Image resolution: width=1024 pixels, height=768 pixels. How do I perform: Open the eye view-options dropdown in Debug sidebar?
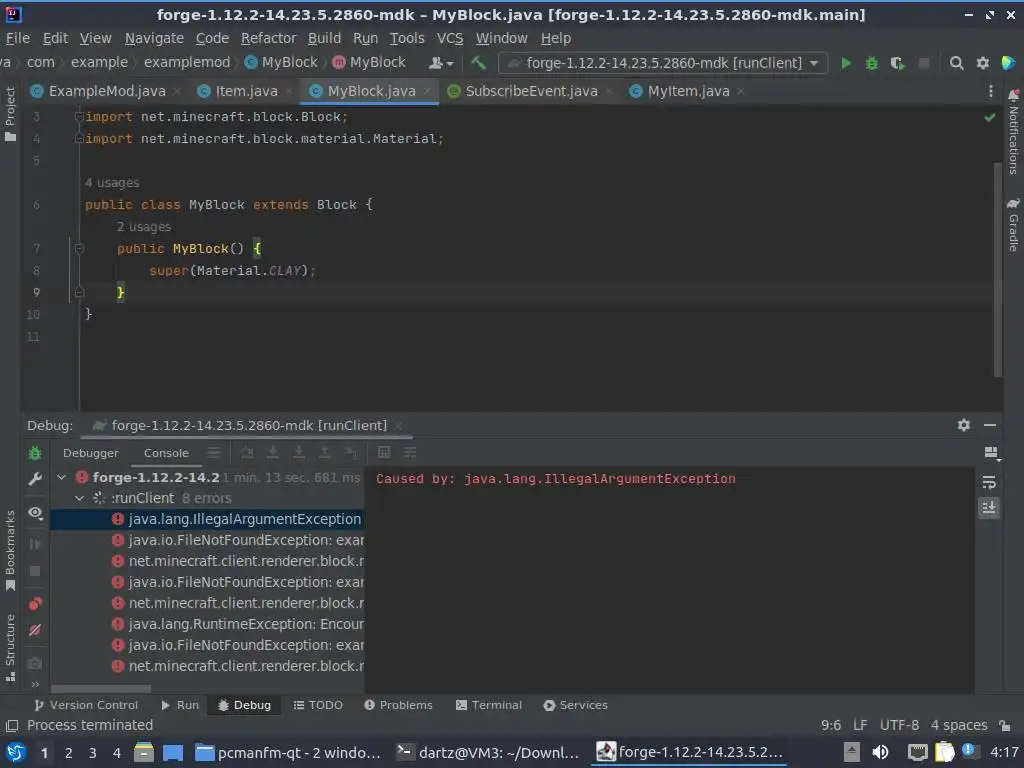(36, 513)
